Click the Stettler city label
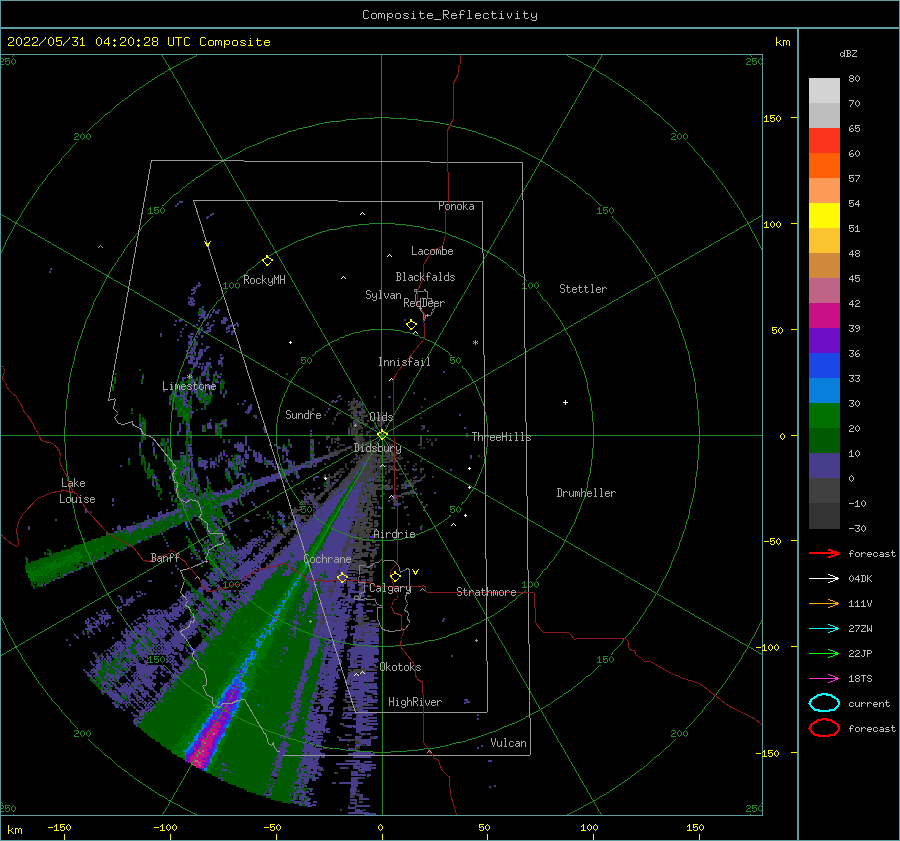The height and width of the screenshot is (841, 900). click(583, 289)
